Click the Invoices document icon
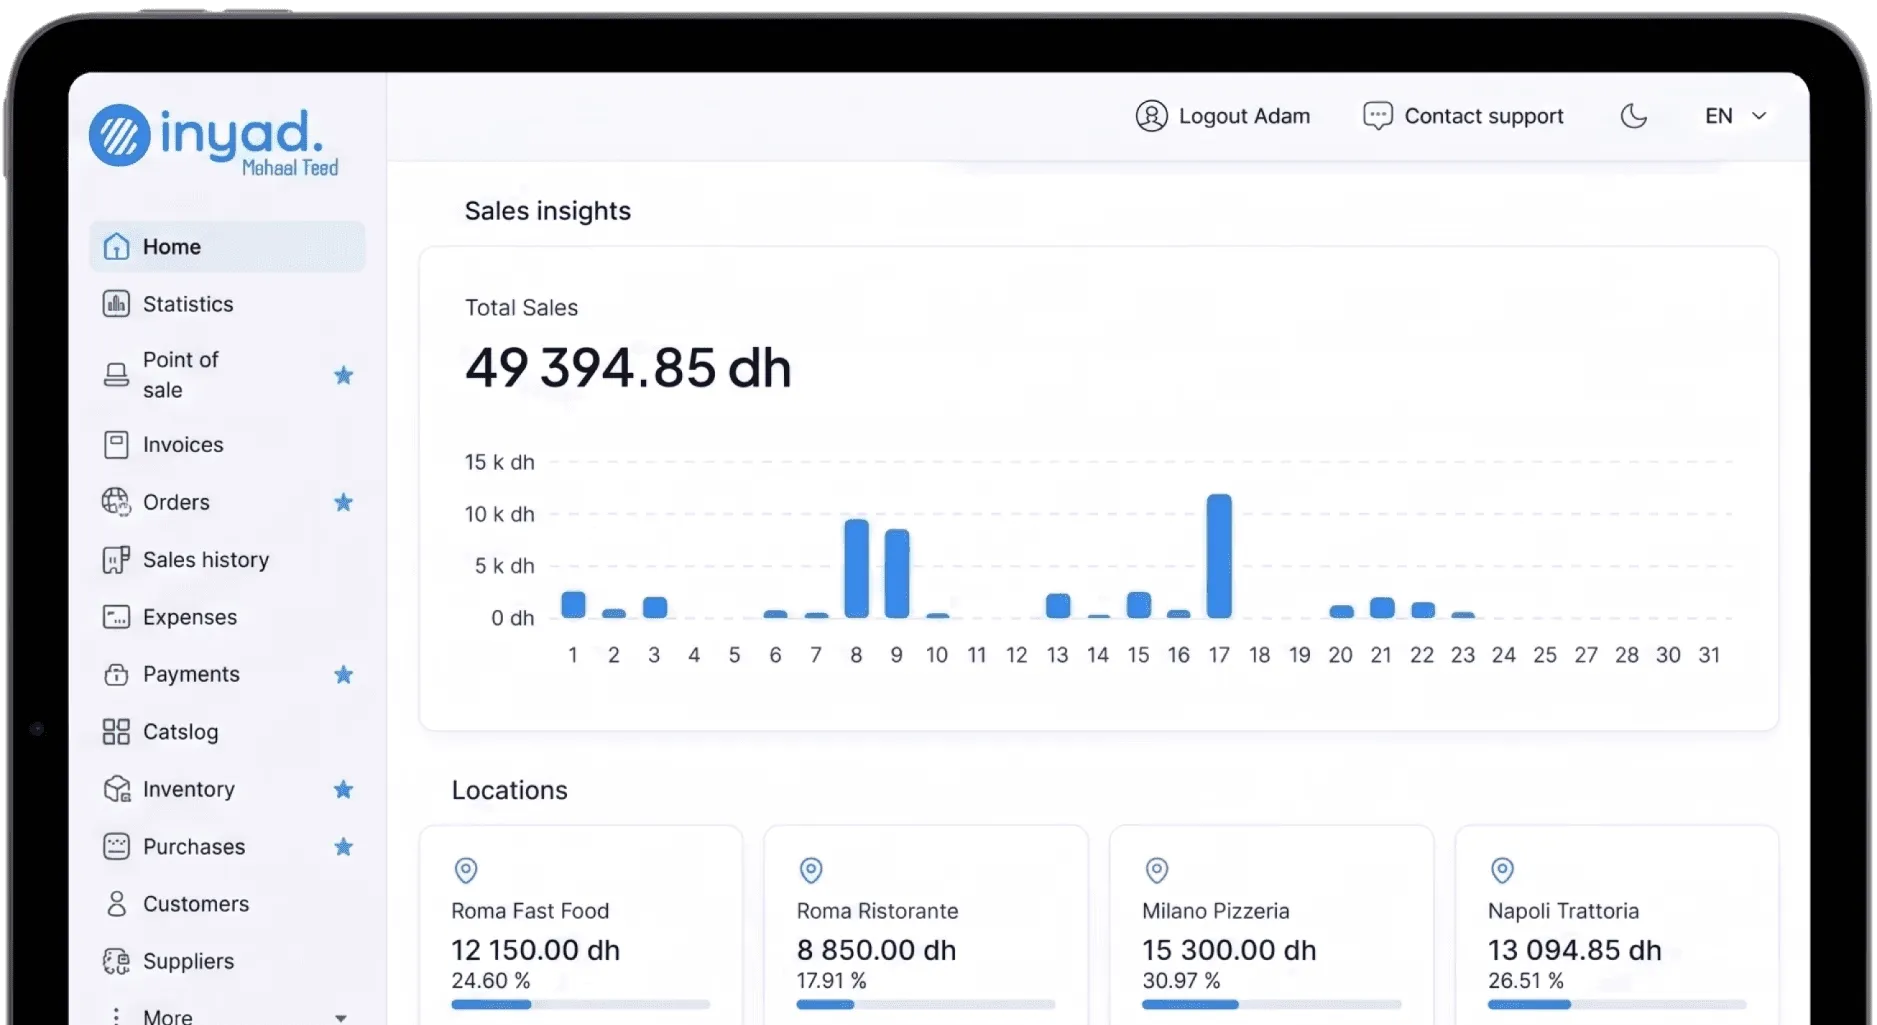Image resolution: width=1877 pixels, height=1025 pixels. pyautogui.click(x=116, y=445)
